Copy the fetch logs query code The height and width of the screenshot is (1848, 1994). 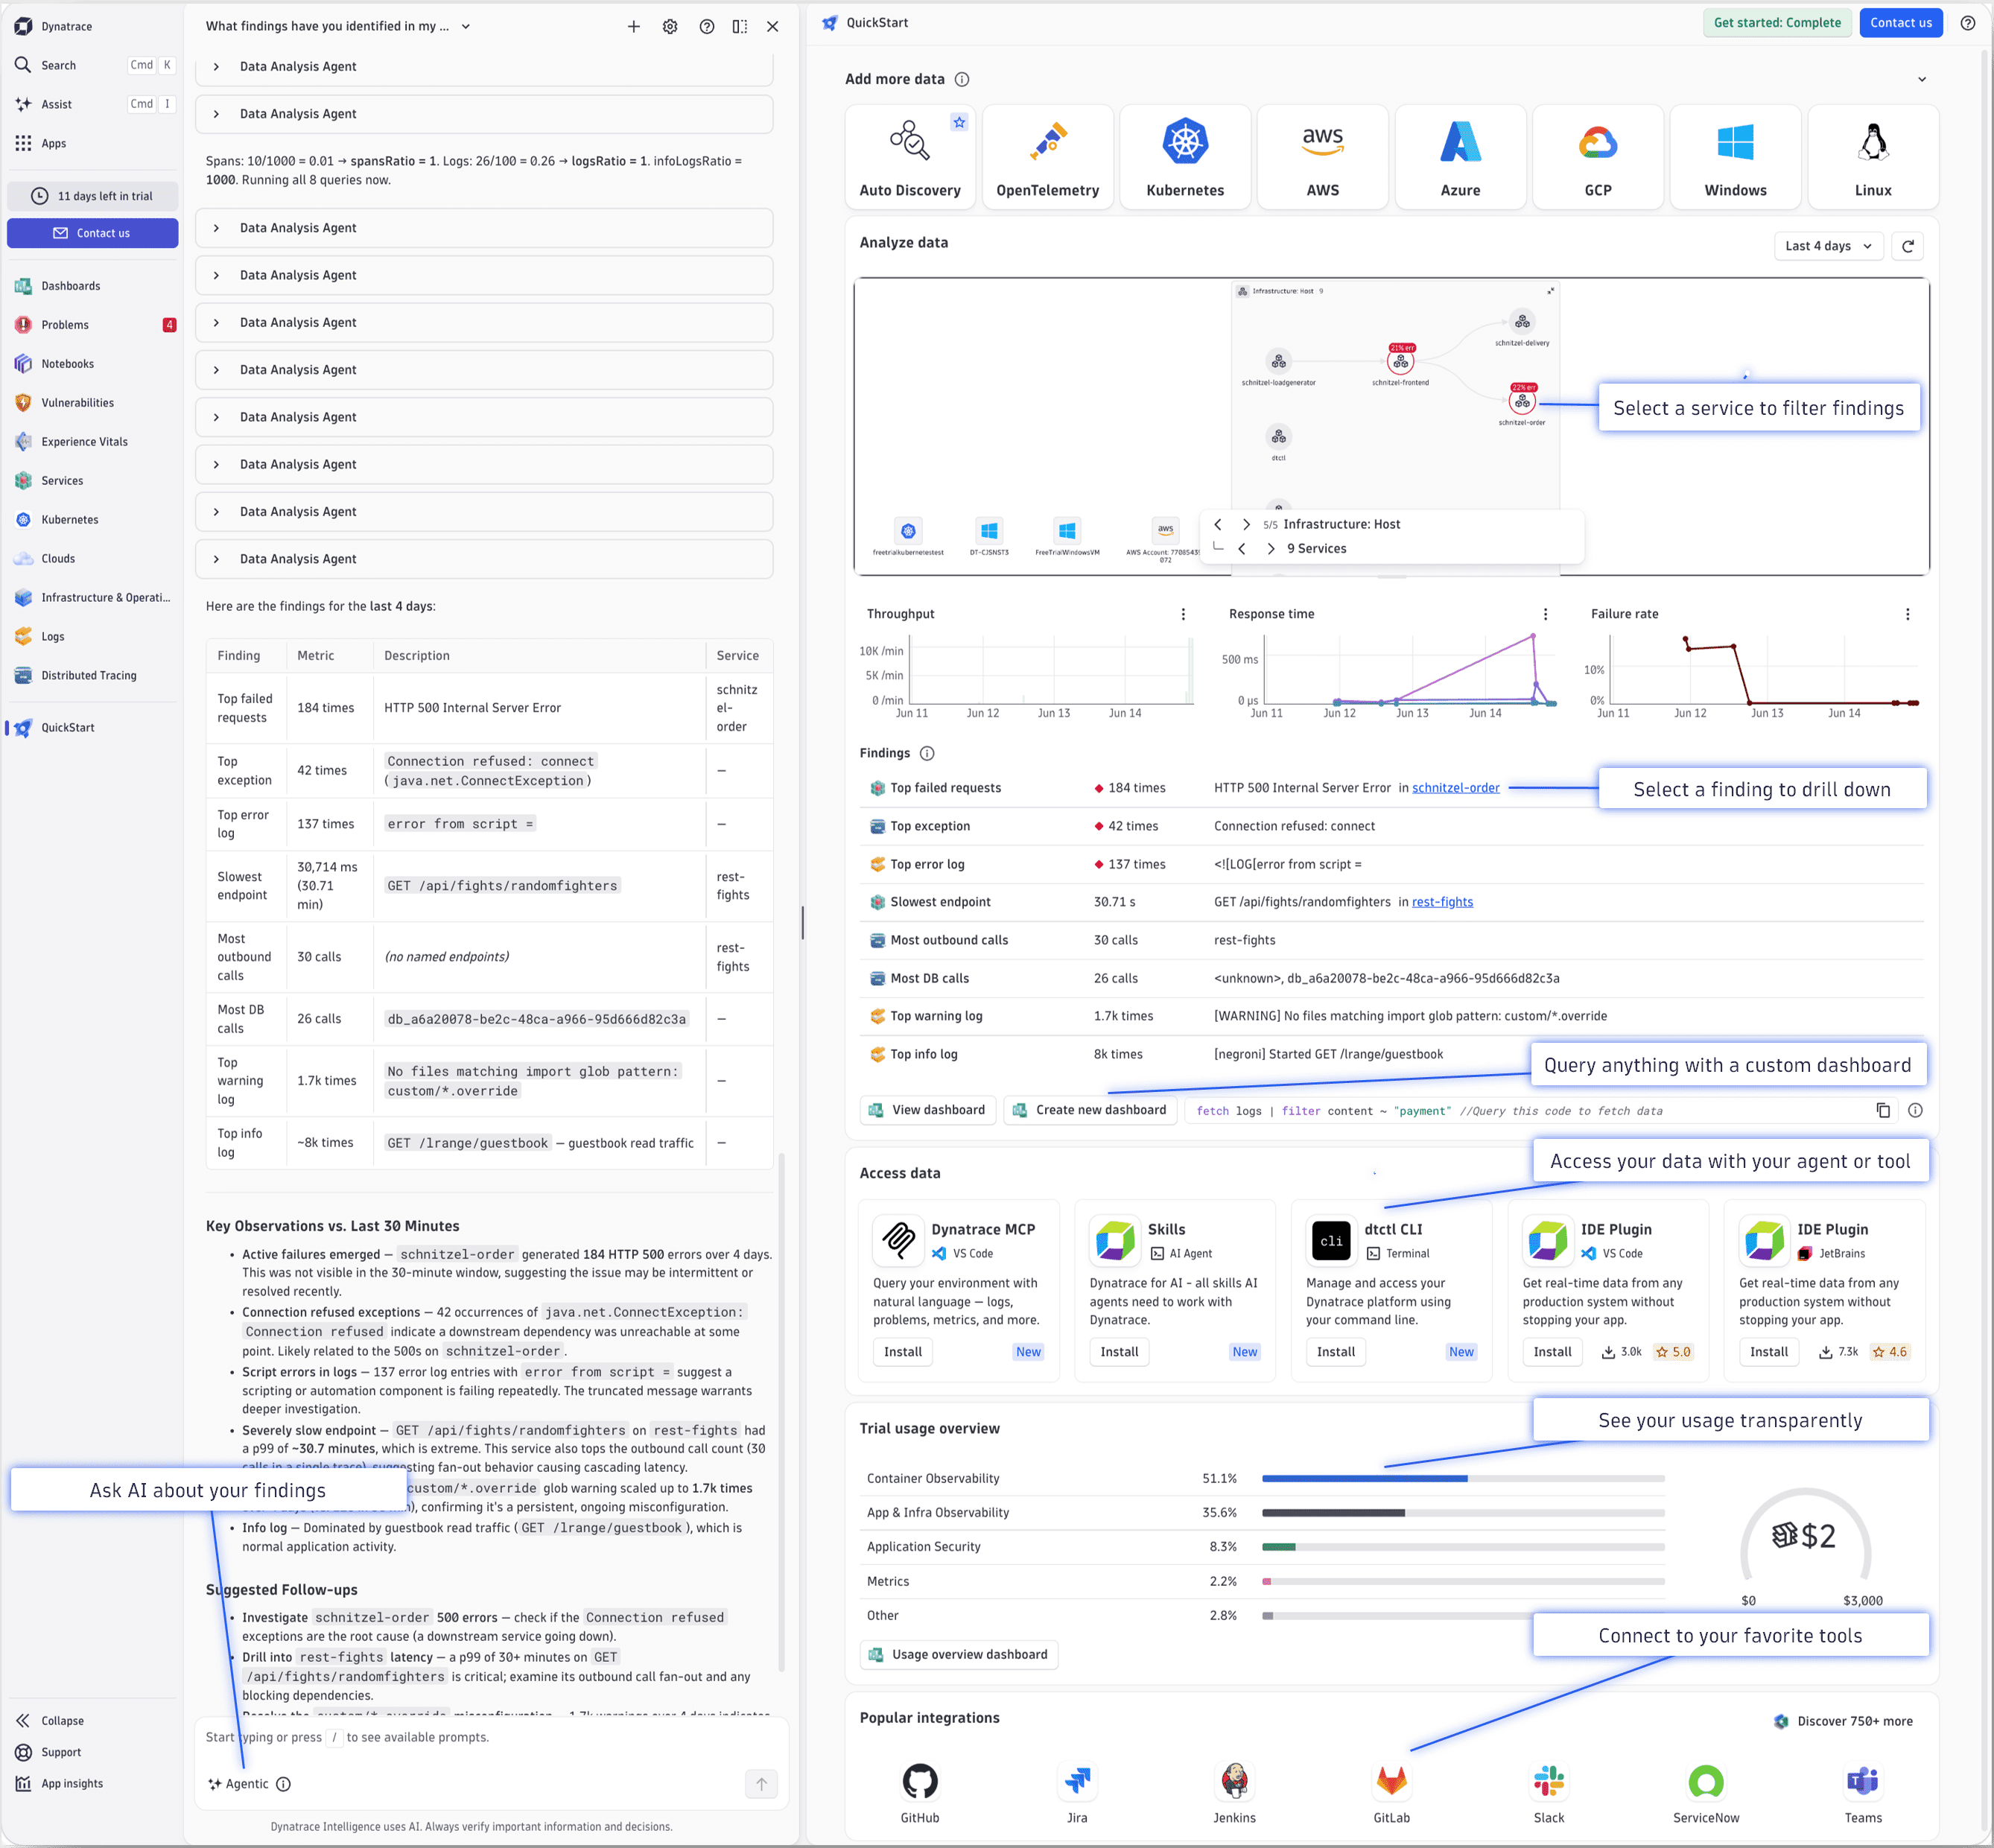tap(1883, 1110)
